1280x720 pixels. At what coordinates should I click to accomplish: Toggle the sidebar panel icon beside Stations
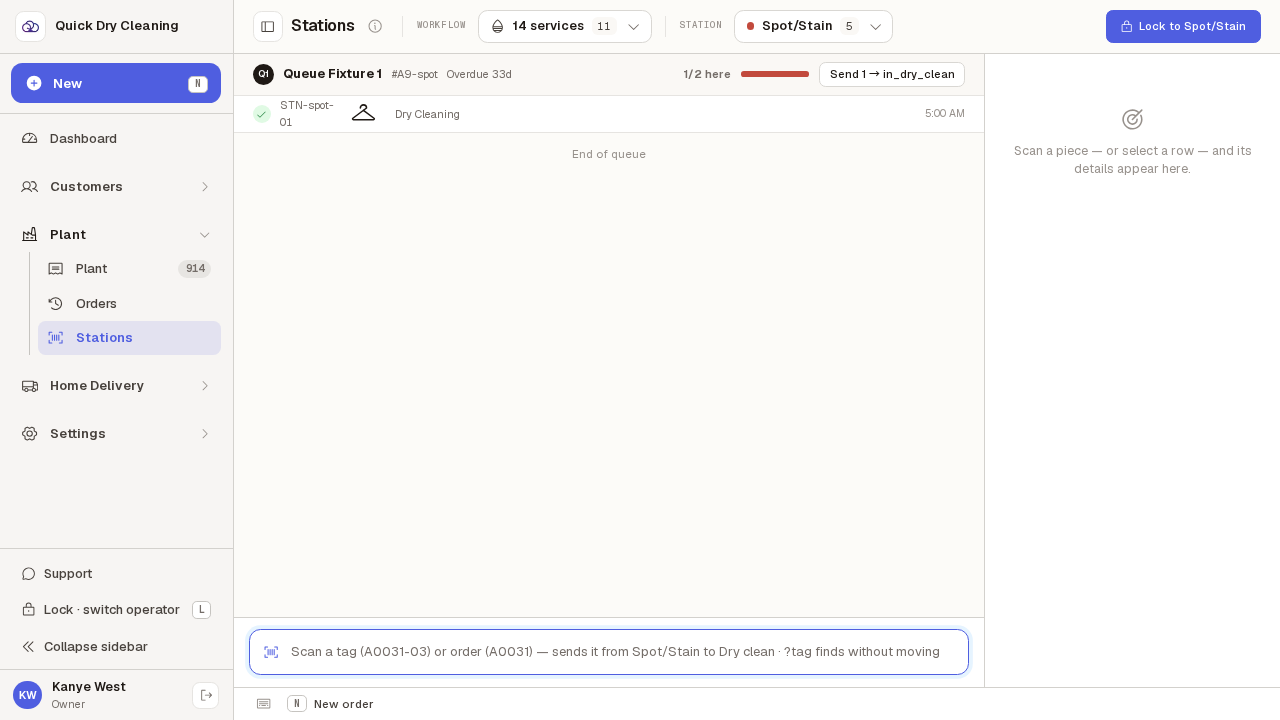tap(268, 26)
